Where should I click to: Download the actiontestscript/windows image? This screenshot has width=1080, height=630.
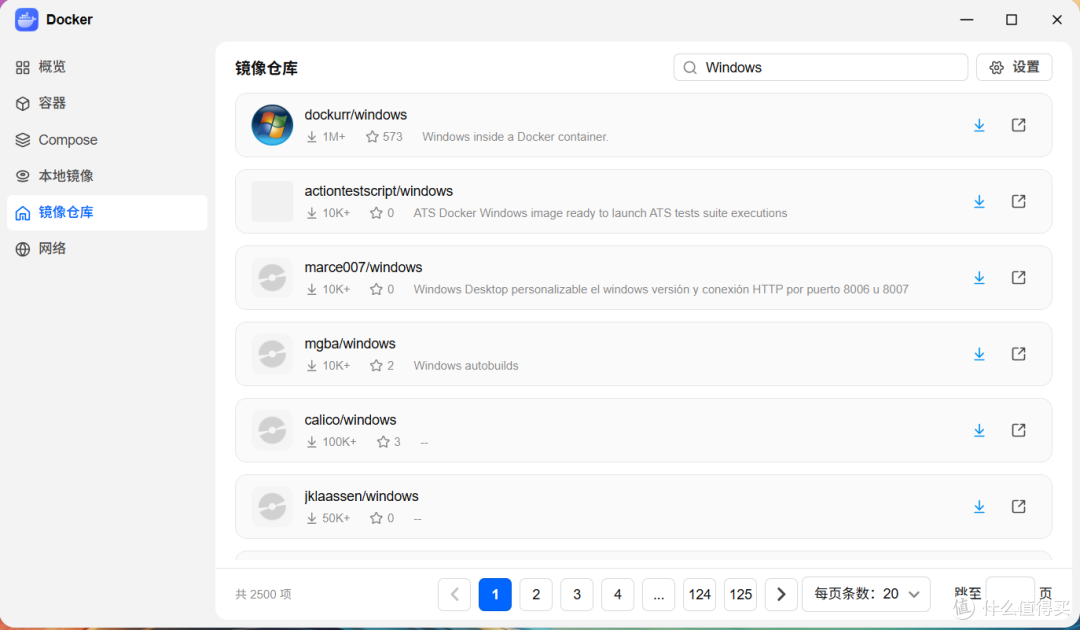[979, 202]
